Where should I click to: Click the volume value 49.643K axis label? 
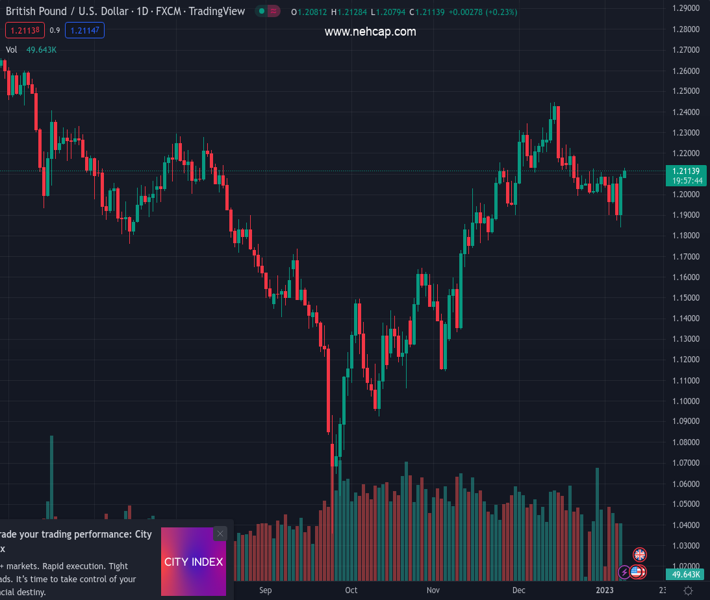(686, 575)
